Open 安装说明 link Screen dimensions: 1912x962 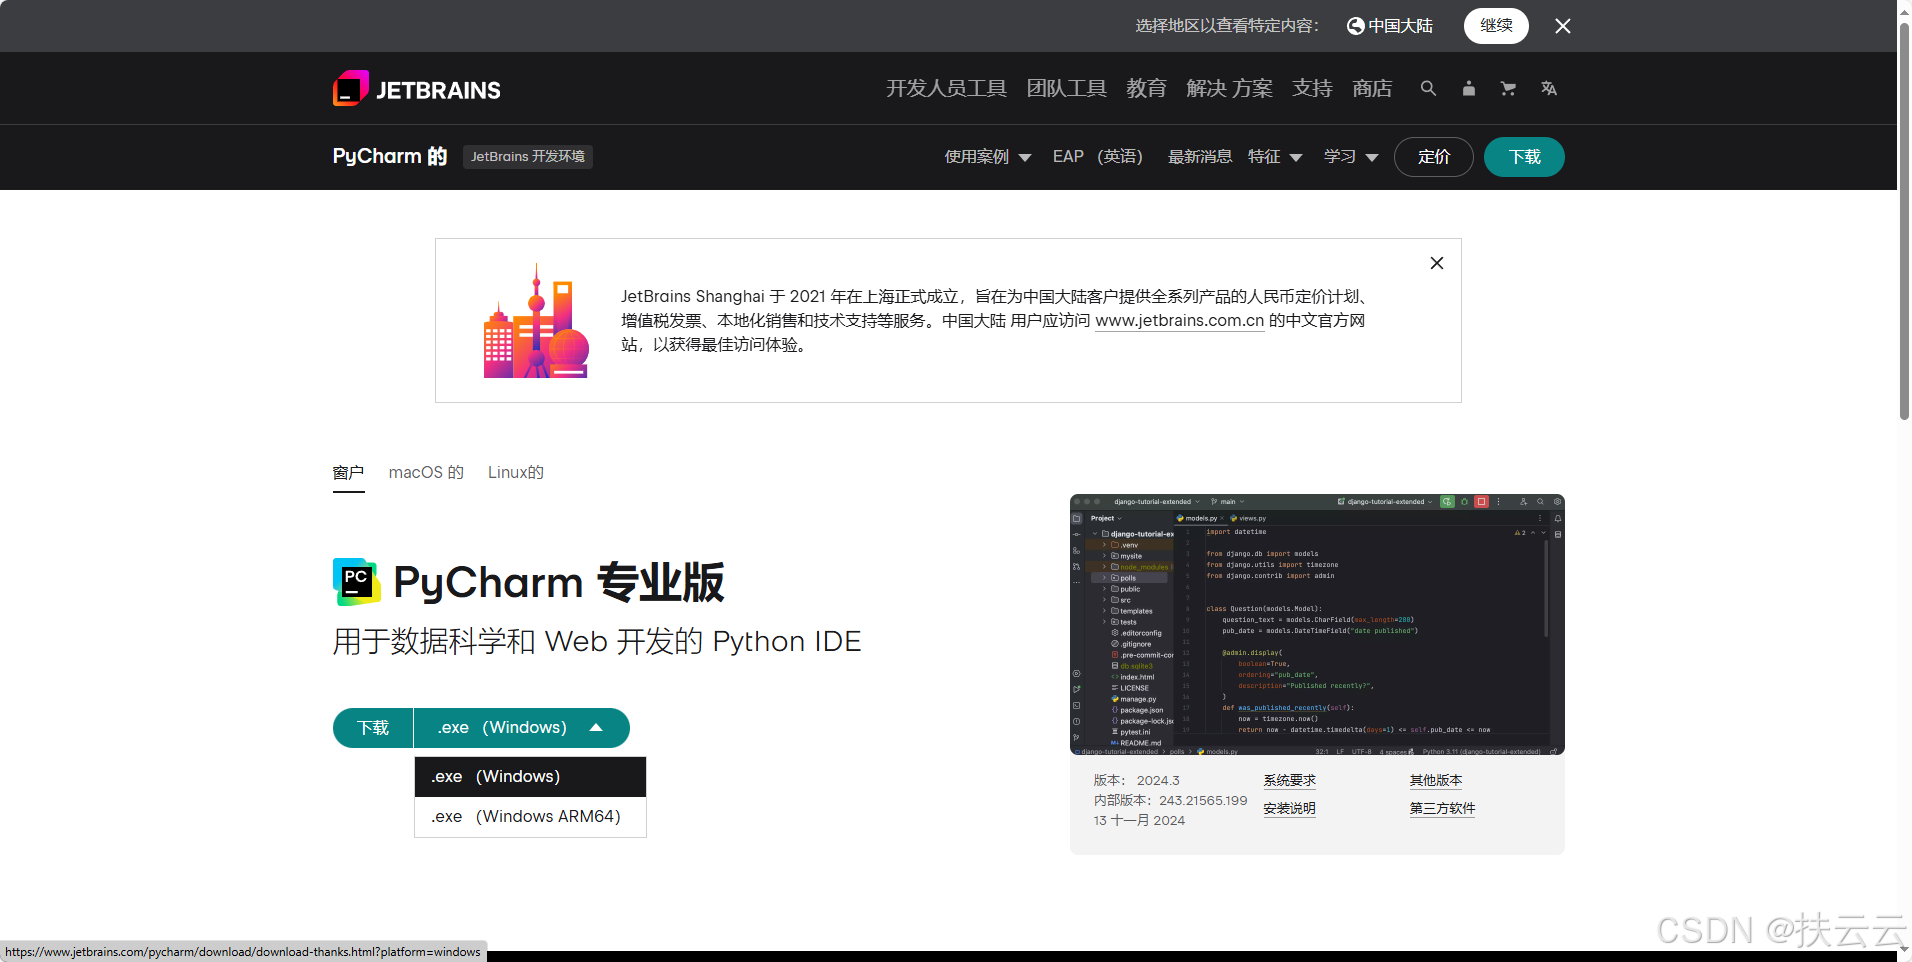click(1289, 809)
